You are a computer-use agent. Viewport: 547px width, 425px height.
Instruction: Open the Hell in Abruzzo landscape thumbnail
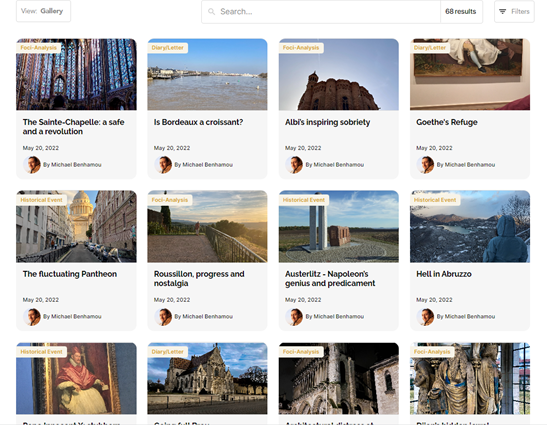tap(470, 226)
